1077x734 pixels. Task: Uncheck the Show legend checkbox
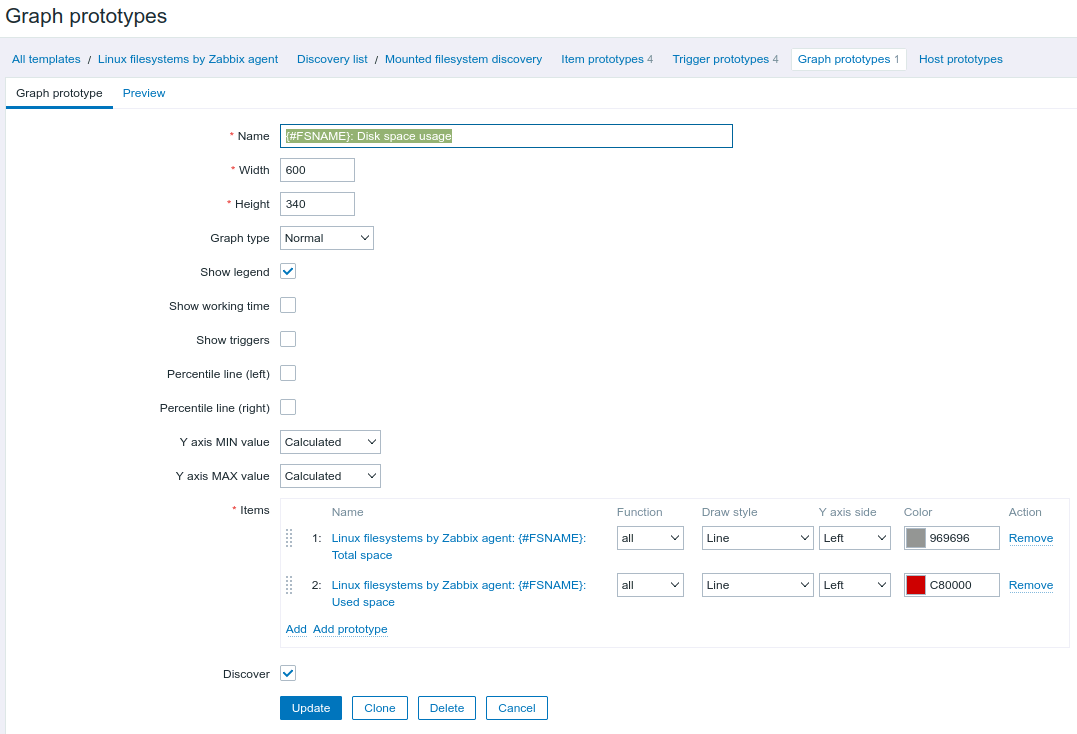pyautogui.click(x=288, y=272)
